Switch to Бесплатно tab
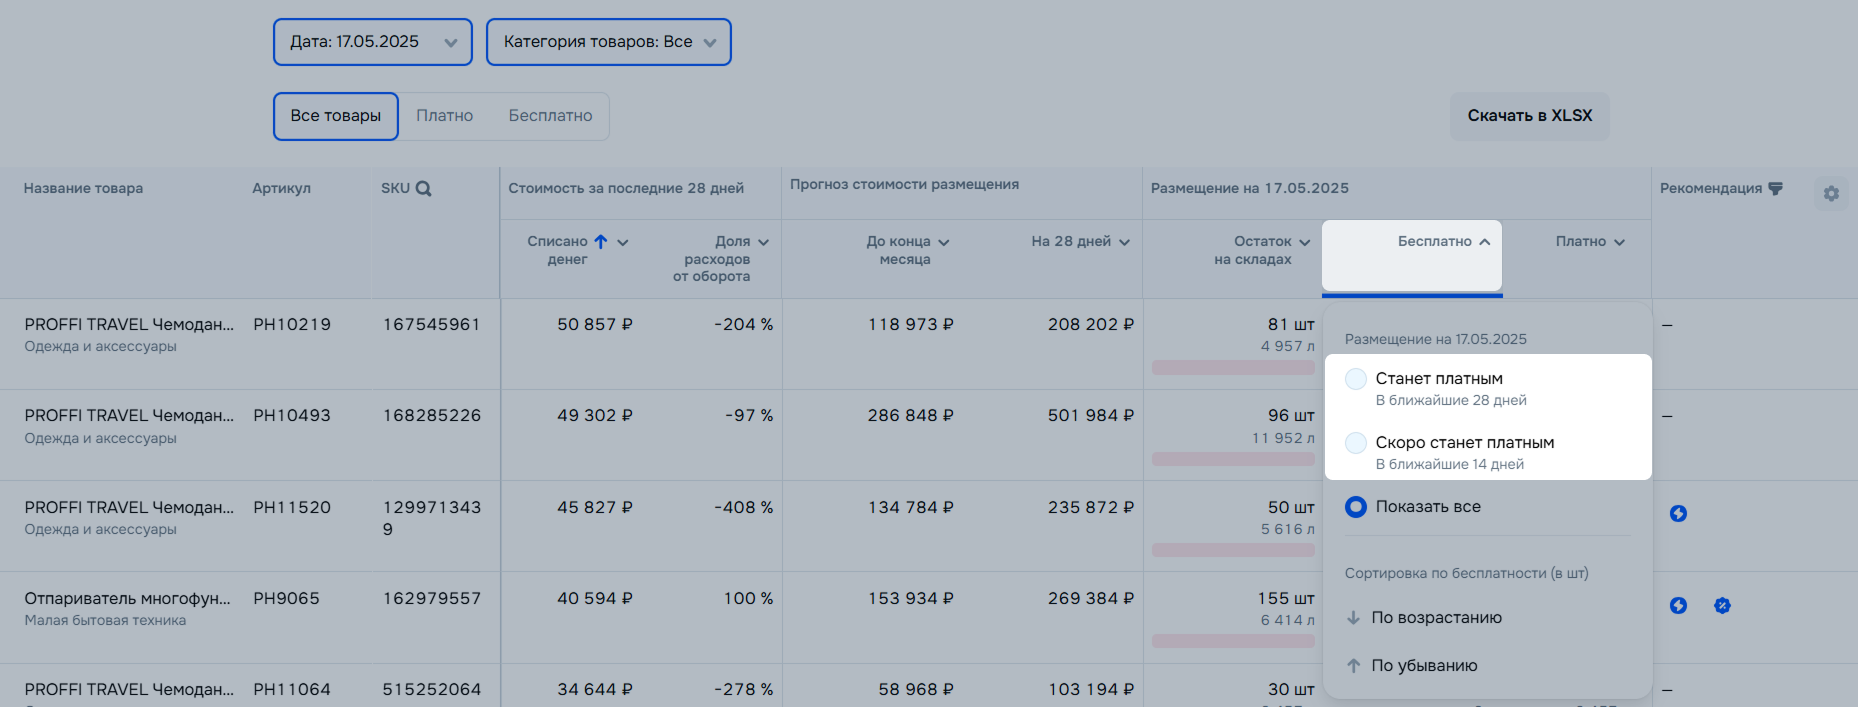Viewport: 1858px width, 707px height. [x=550, y=116]
